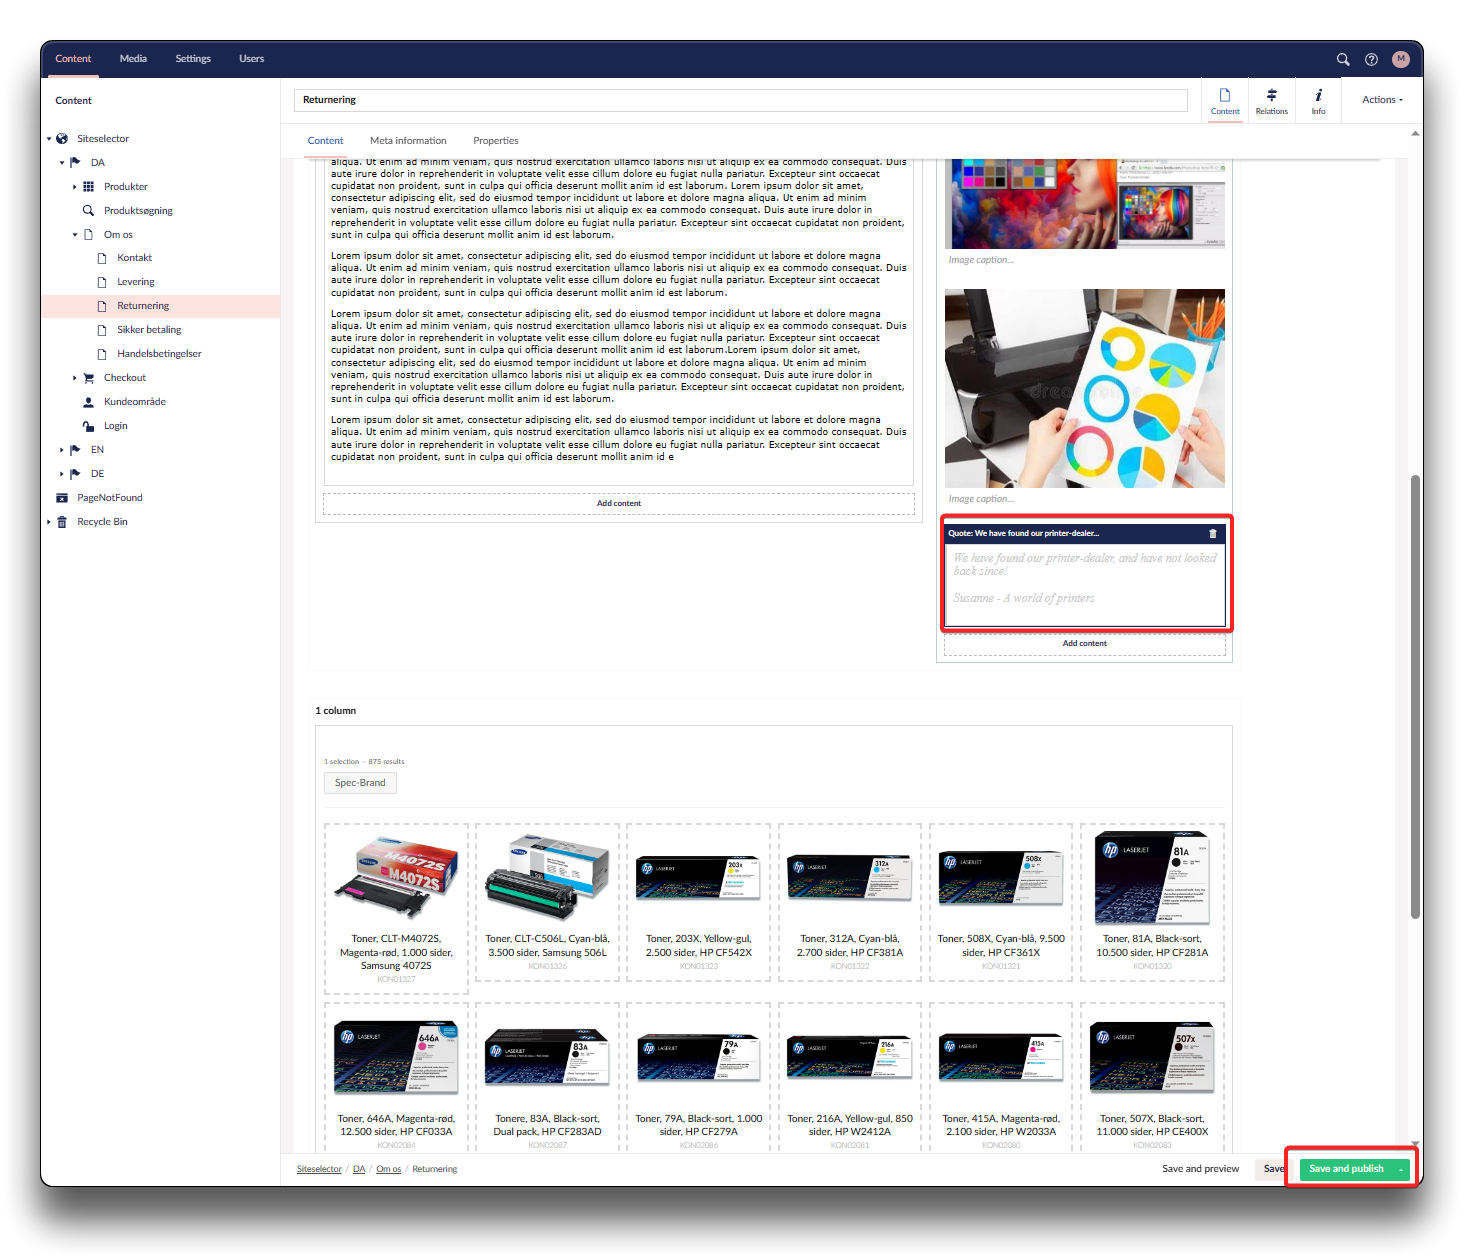
Task: Click the Spec-Brand filter button
Action: pyautogui.click(x=360, y=783)
